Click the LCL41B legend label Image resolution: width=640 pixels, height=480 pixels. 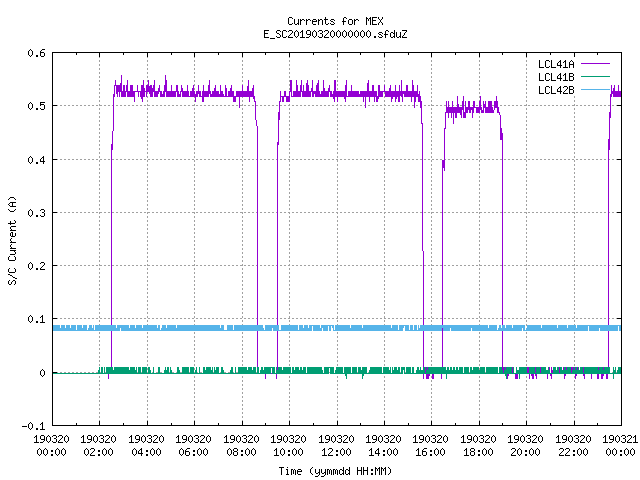pyautogui.click(x=556, y=77)
